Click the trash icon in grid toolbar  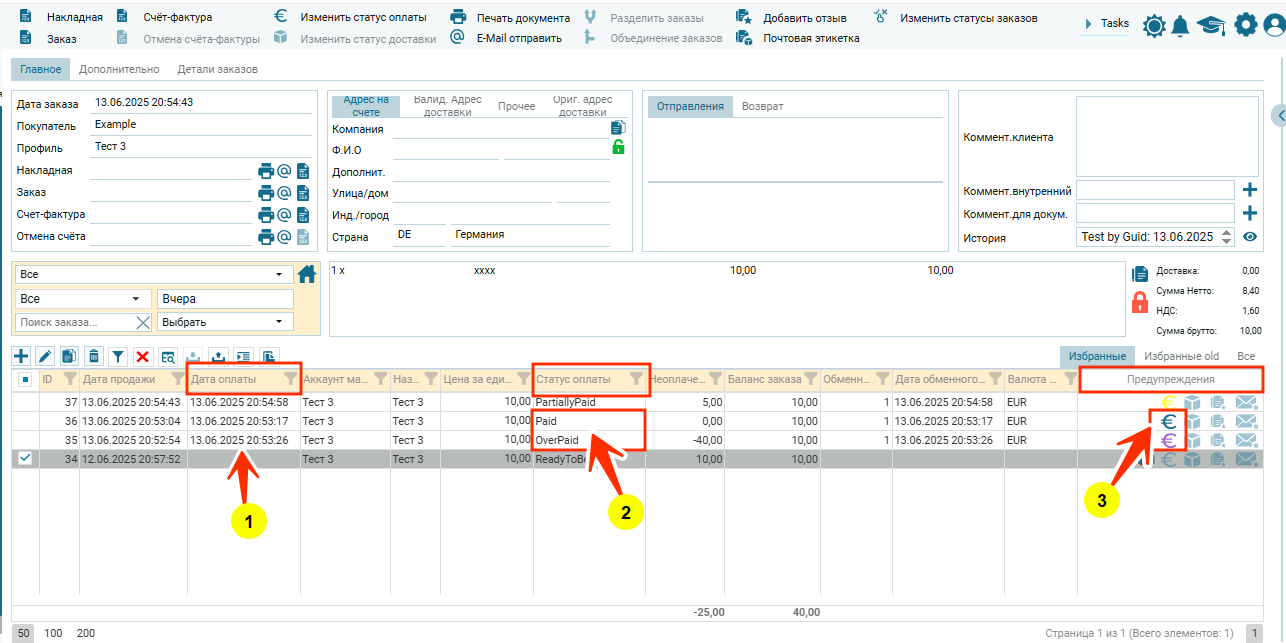point(93,356)
